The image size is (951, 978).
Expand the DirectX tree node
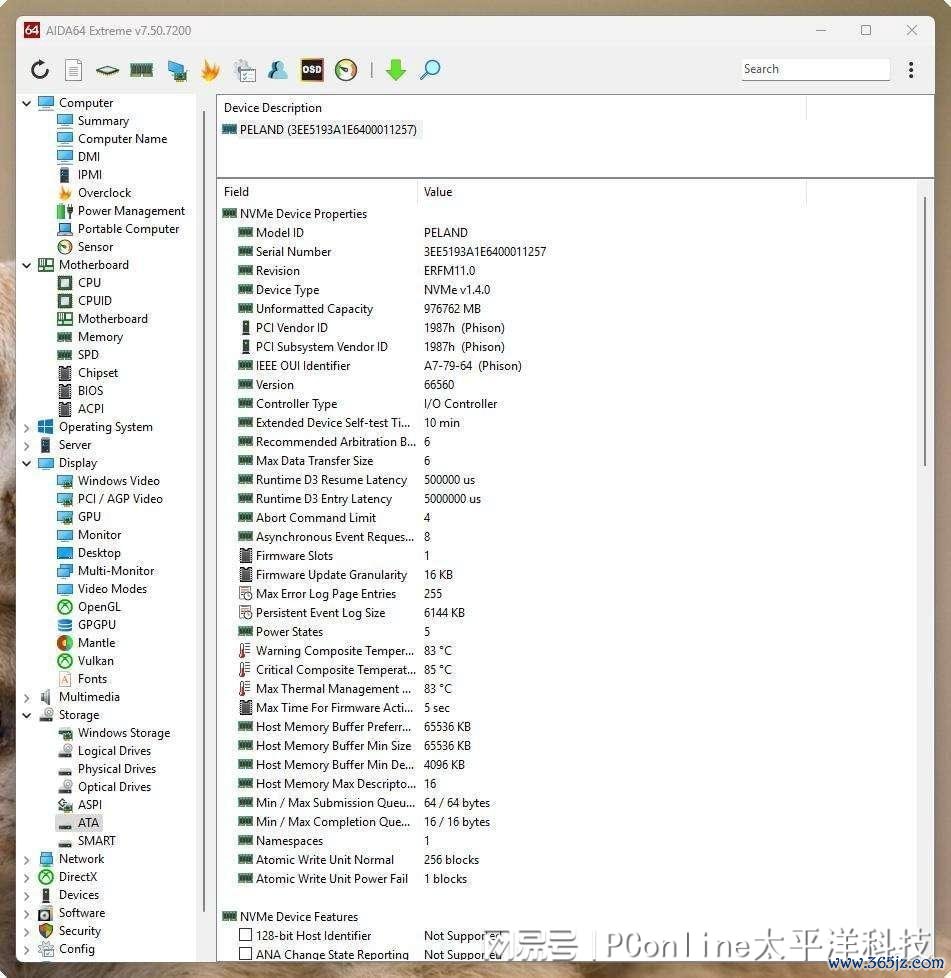point(26,878)
